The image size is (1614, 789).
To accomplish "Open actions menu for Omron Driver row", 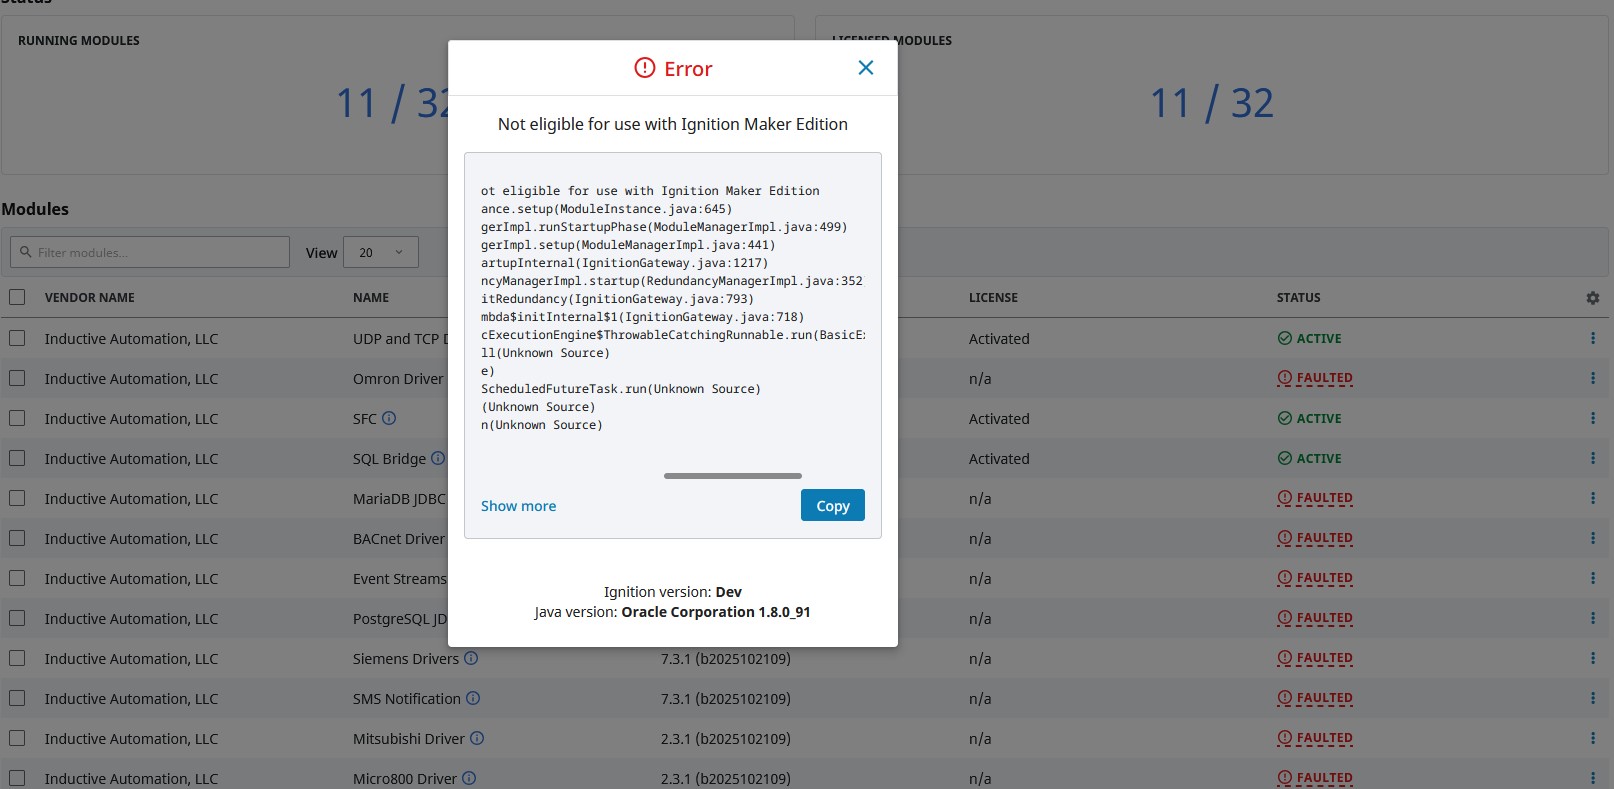I will (1593, 378).
